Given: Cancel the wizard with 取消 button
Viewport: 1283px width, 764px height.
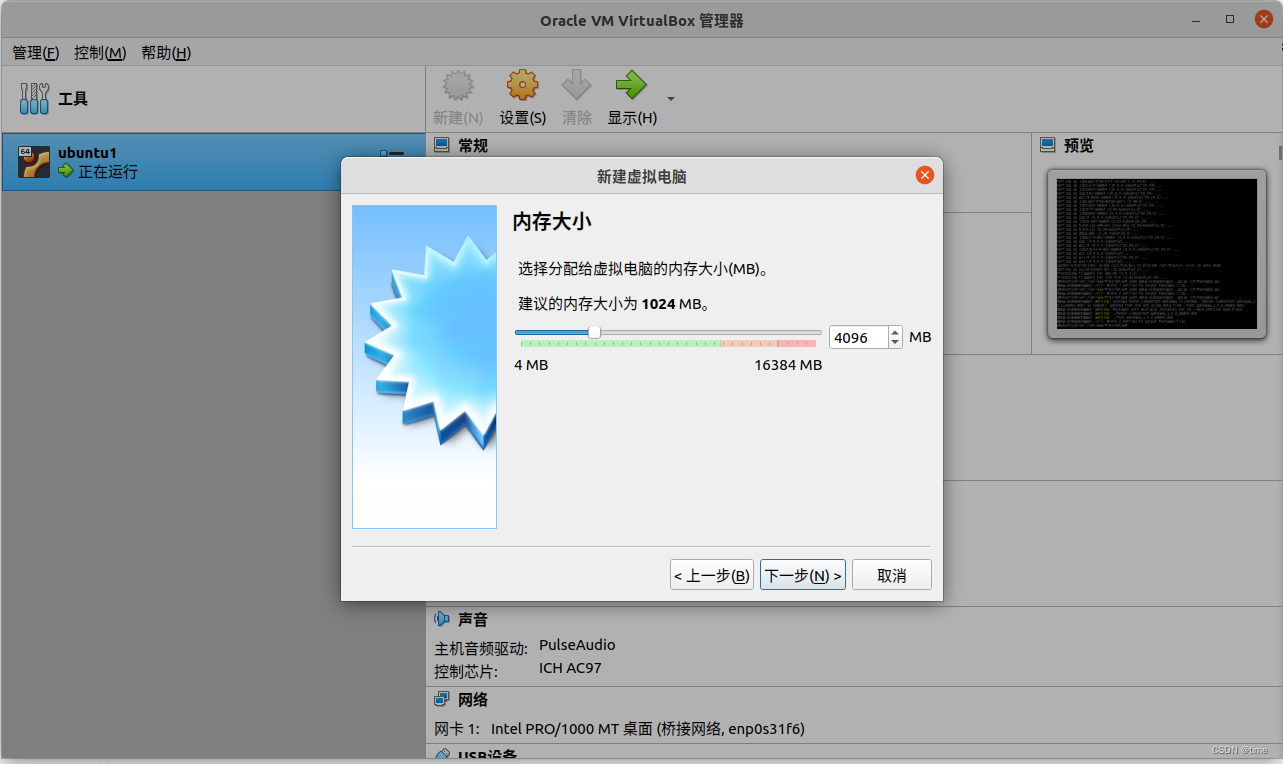Looking at the screenshot, I should 892,575.
